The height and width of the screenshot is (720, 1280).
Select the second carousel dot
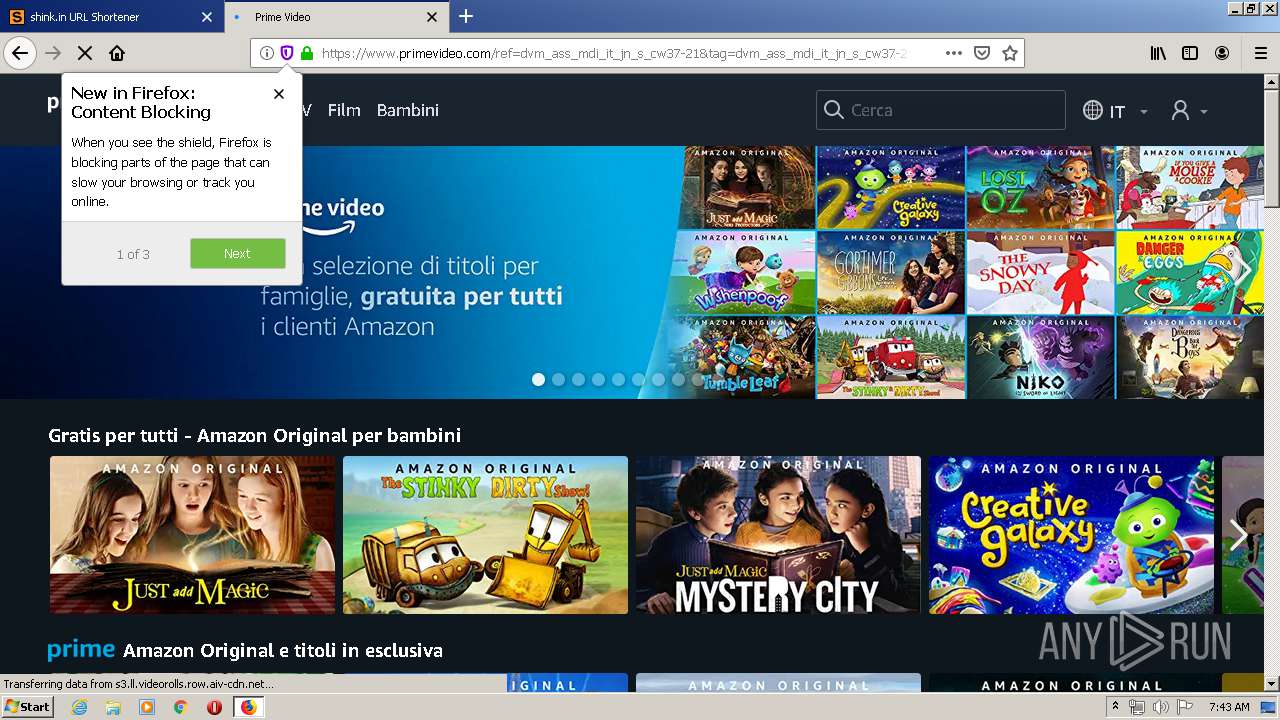pyautogui.click(x=558, y=379)
